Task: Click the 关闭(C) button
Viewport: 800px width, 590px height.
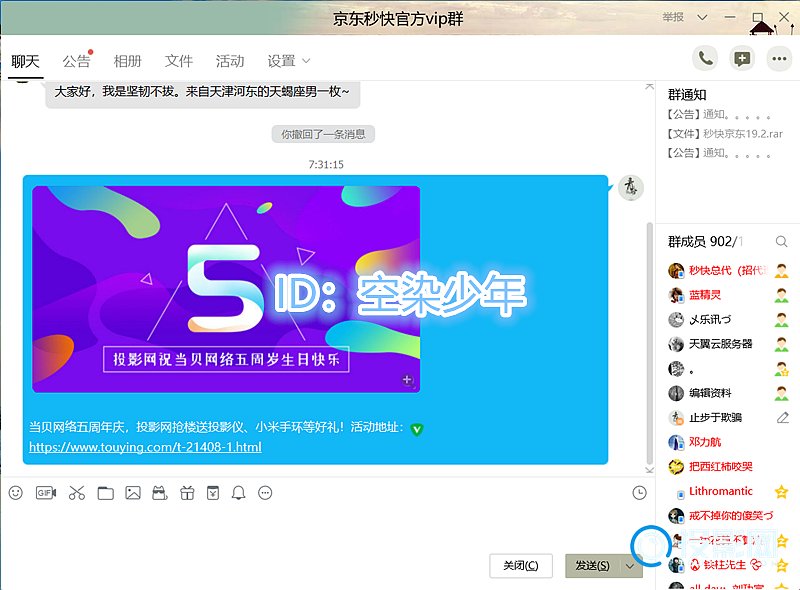Action: tap(521, 566)
